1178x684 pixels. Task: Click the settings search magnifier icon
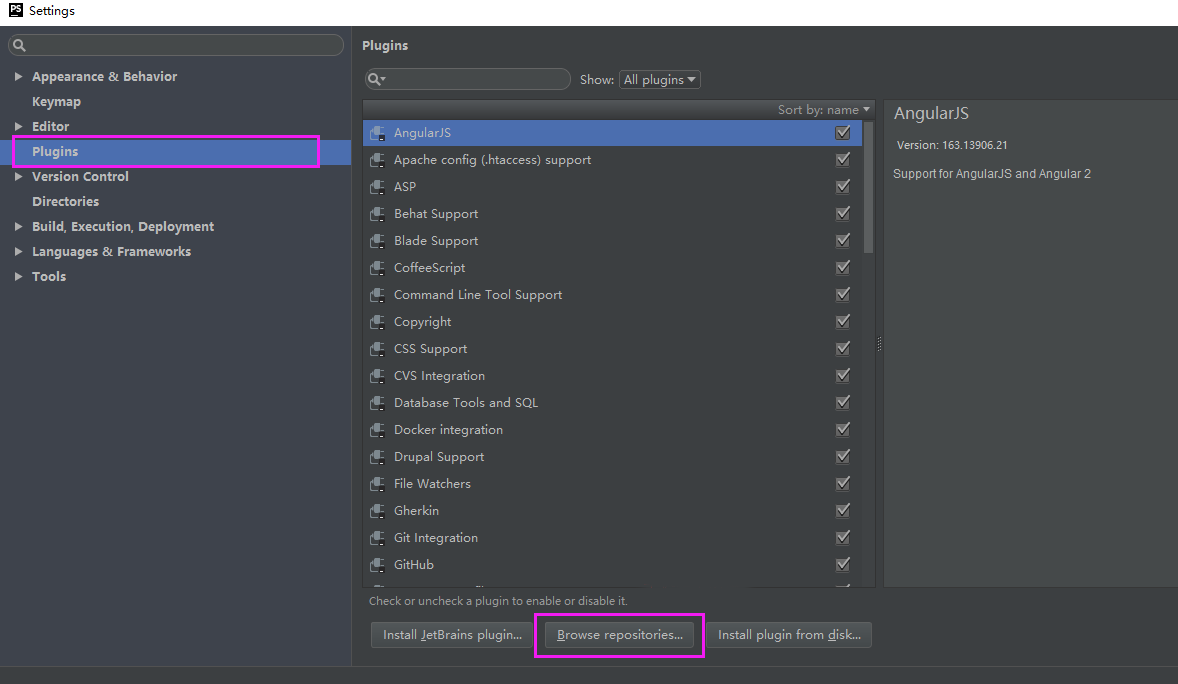[x=20, y=46]
